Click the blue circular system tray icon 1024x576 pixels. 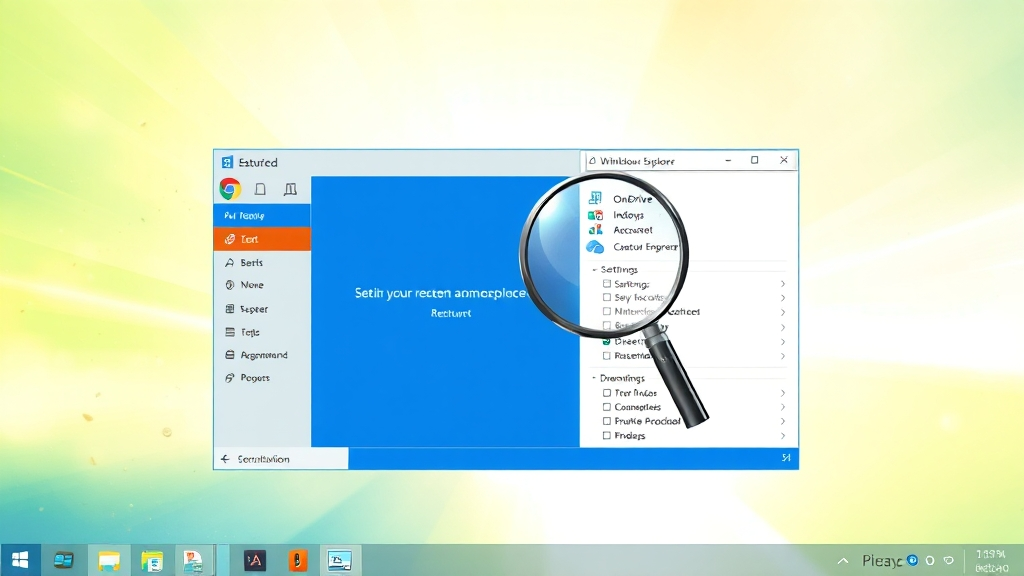click(x=912, y=560)
